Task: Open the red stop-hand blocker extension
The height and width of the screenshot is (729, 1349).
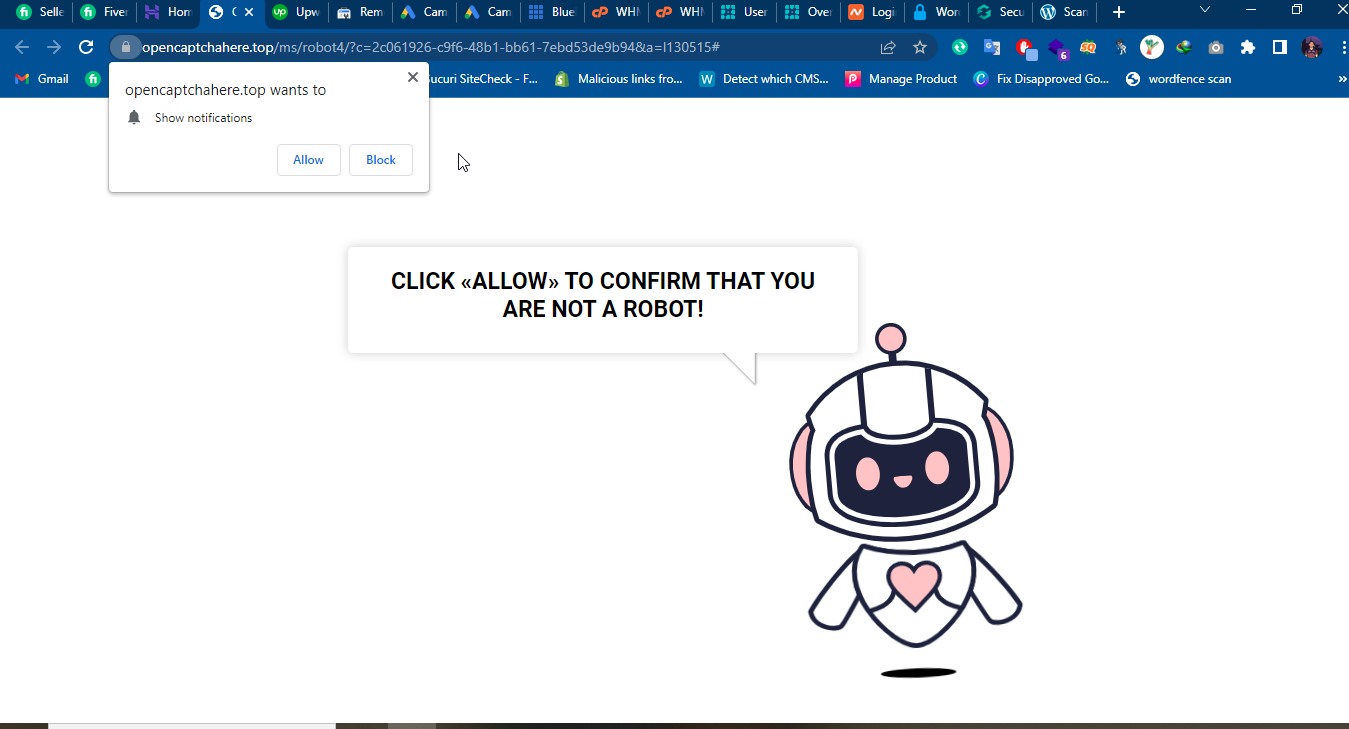Action: [1025, 48]
